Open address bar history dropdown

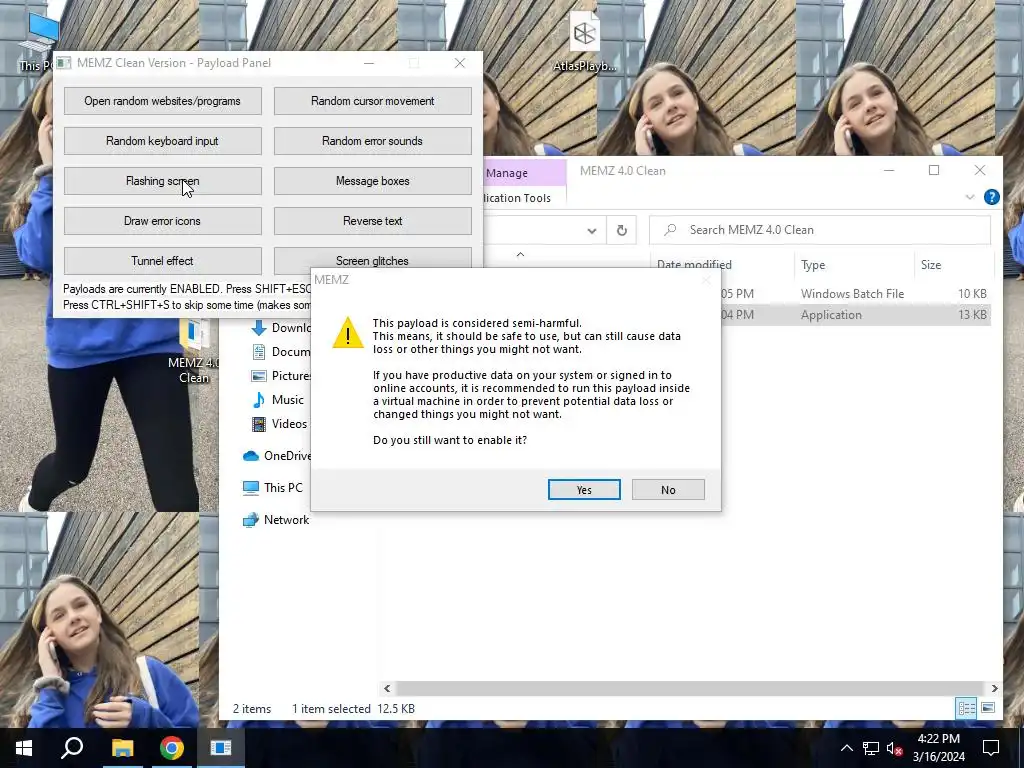click(592, 231)
